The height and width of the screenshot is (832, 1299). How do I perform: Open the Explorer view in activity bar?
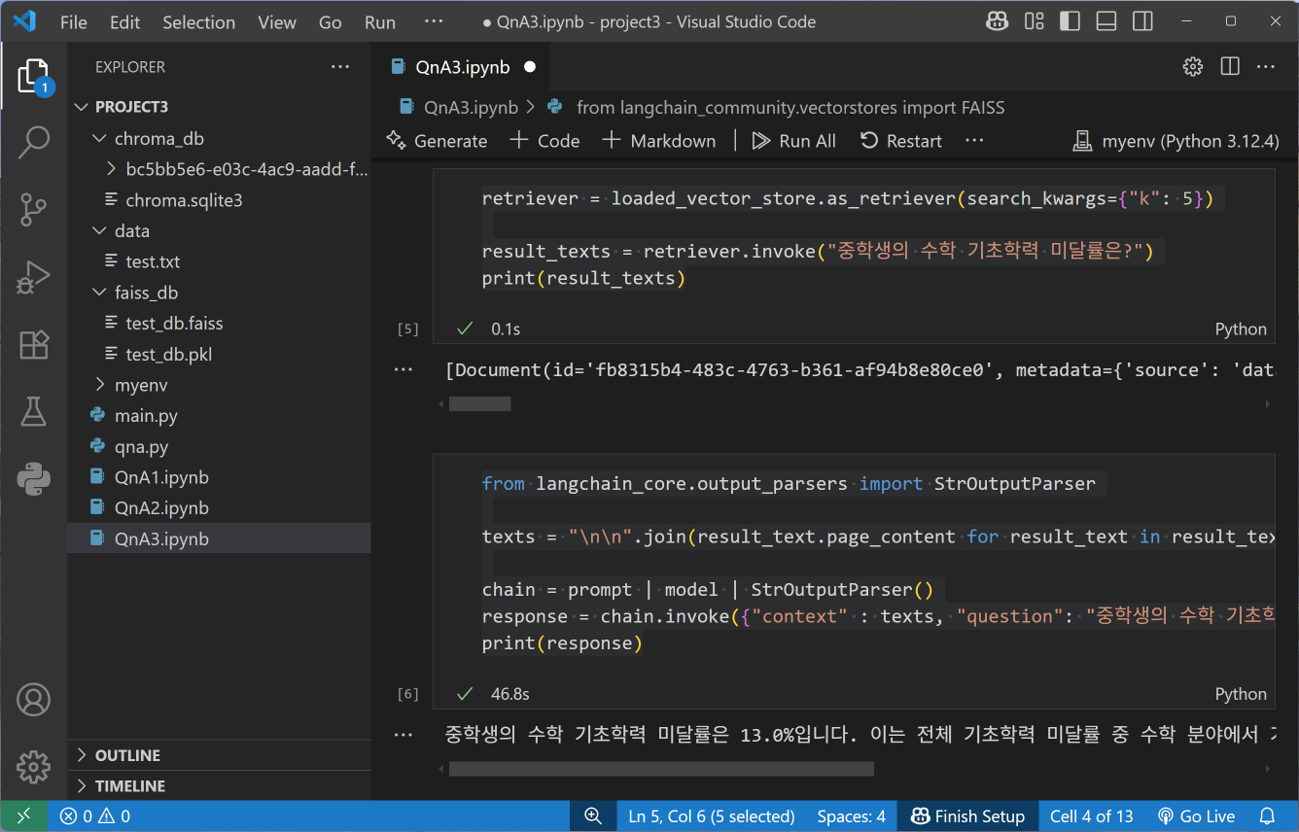coord(33,77)
